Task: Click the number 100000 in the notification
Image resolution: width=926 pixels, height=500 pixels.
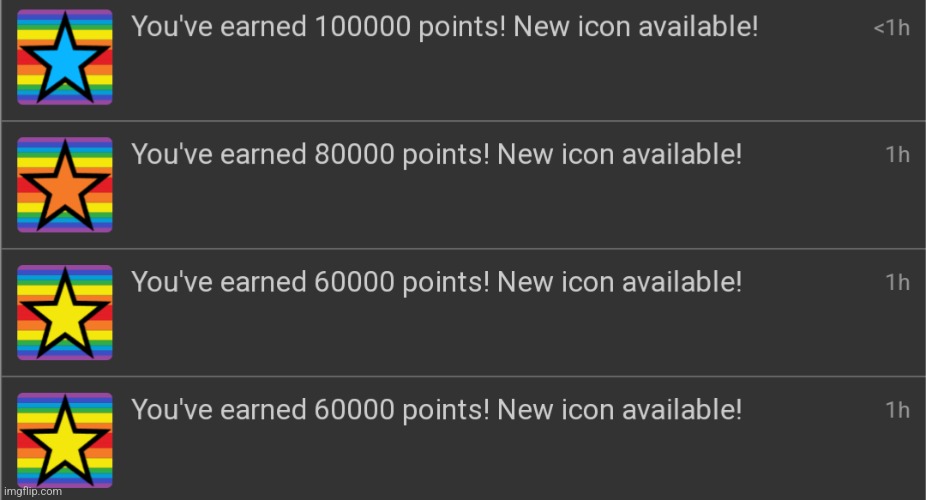Action: [363, 27]
